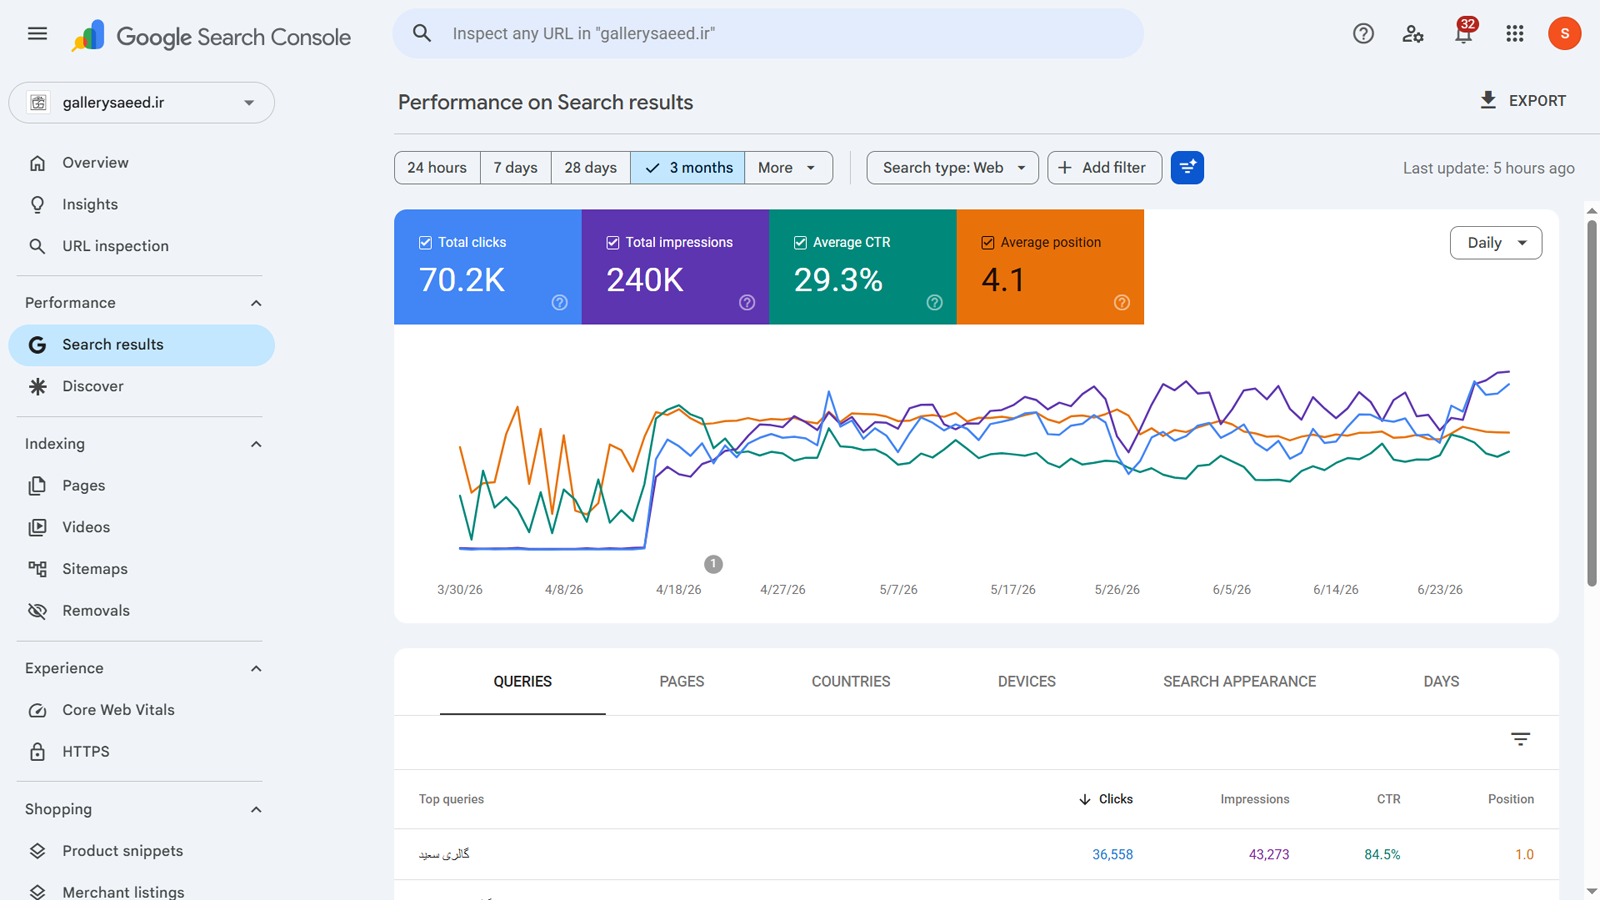The height and width of the screenshot is (900, 1600).
Task: Open the notifications bell
Action: pos(1464,33)
